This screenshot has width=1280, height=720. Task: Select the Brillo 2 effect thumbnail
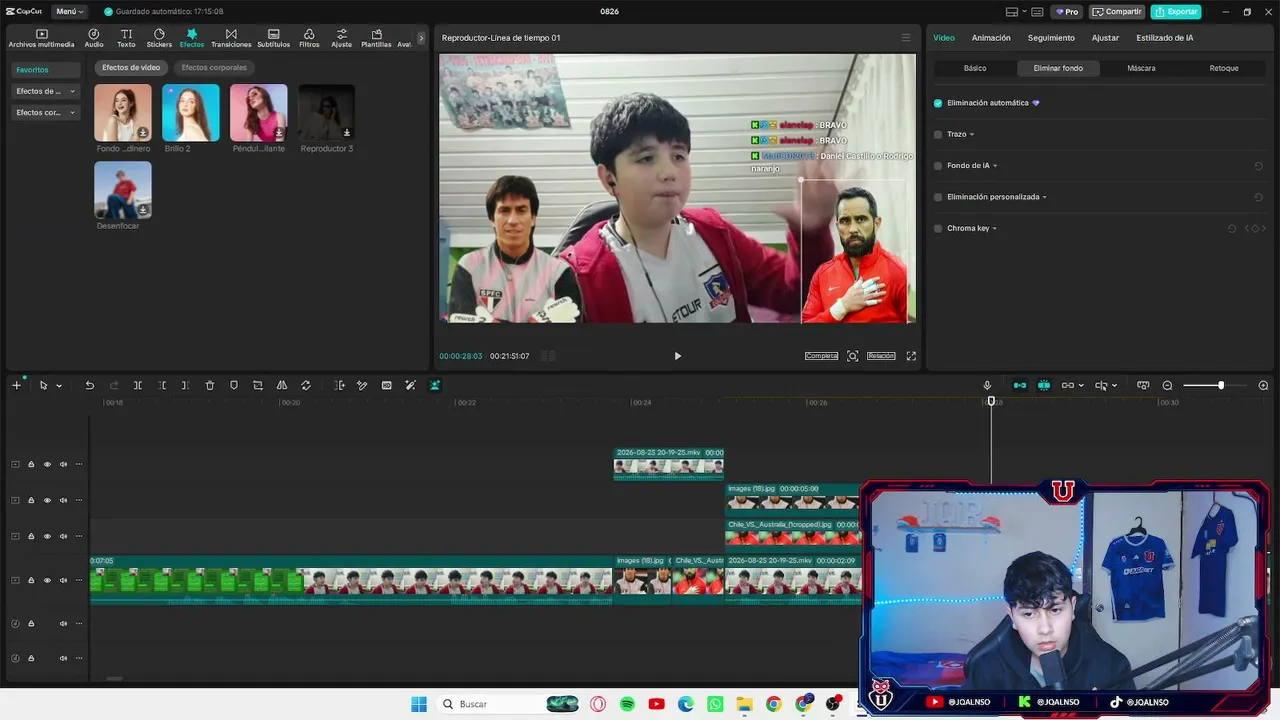[x=190, y=112]
